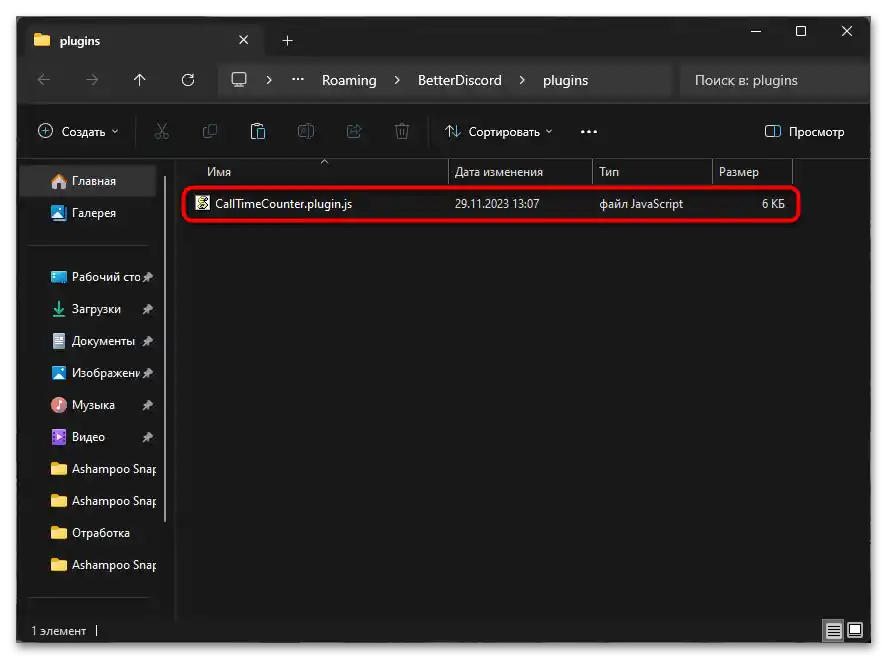Screen dimensions: 887x659
Task: Minimize the Explorer window
Action: pyautogui.click(x=756, y=31)
